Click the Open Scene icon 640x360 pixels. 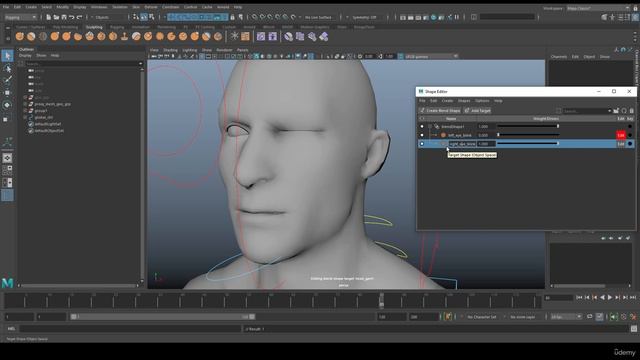56,17
